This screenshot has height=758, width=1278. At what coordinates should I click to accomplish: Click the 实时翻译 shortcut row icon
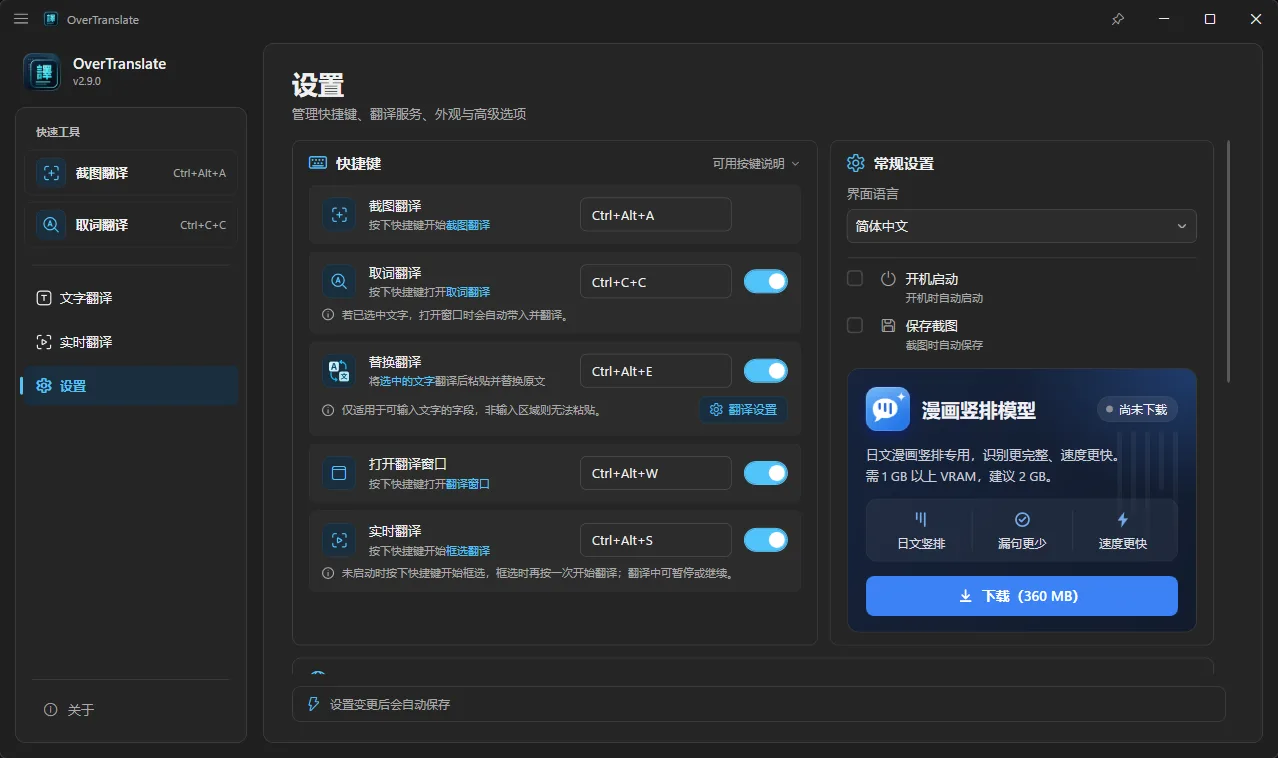[339, 540]
